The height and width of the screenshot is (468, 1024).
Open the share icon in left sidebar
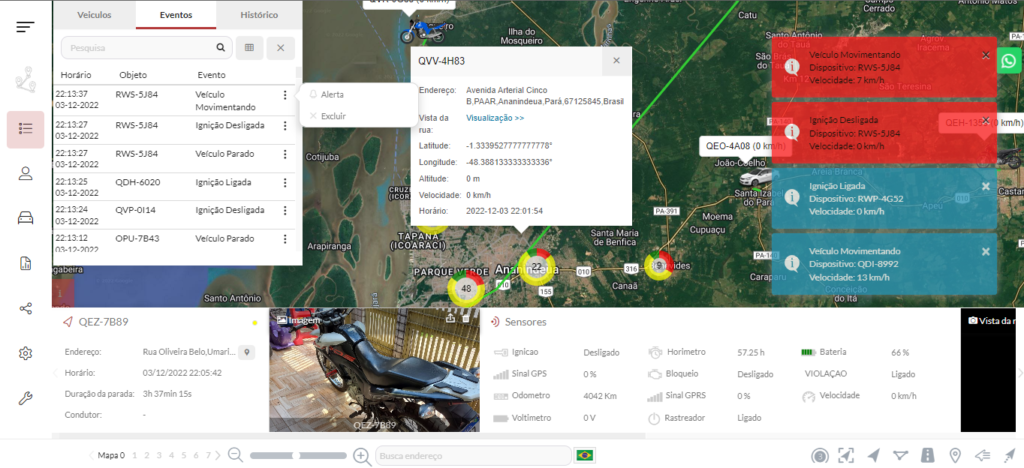pyautogui.click(x=25, y=307)
